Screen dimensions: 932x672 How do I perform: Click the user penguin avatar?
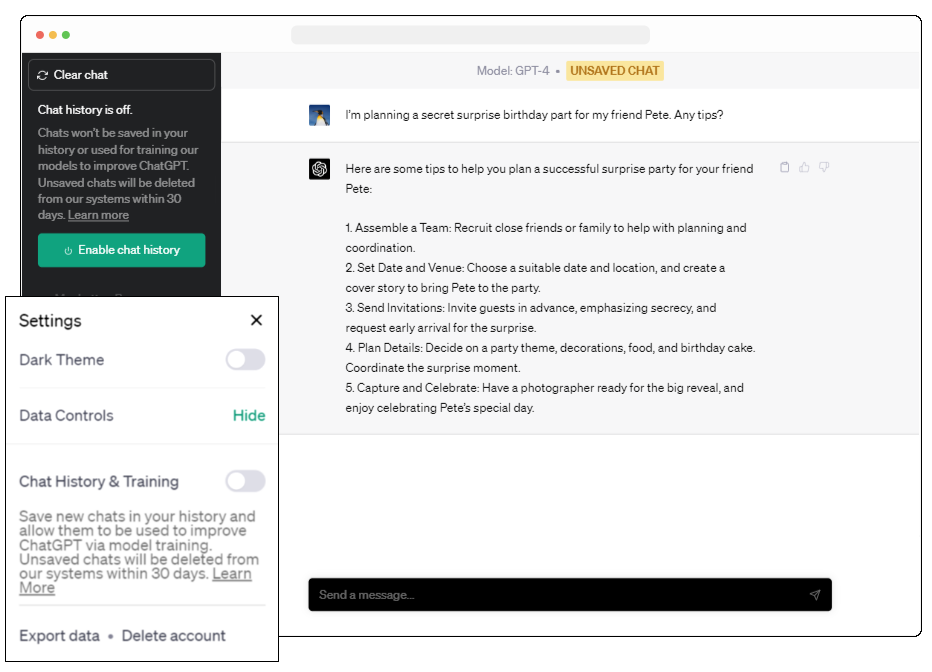click(x=319, y=115)
